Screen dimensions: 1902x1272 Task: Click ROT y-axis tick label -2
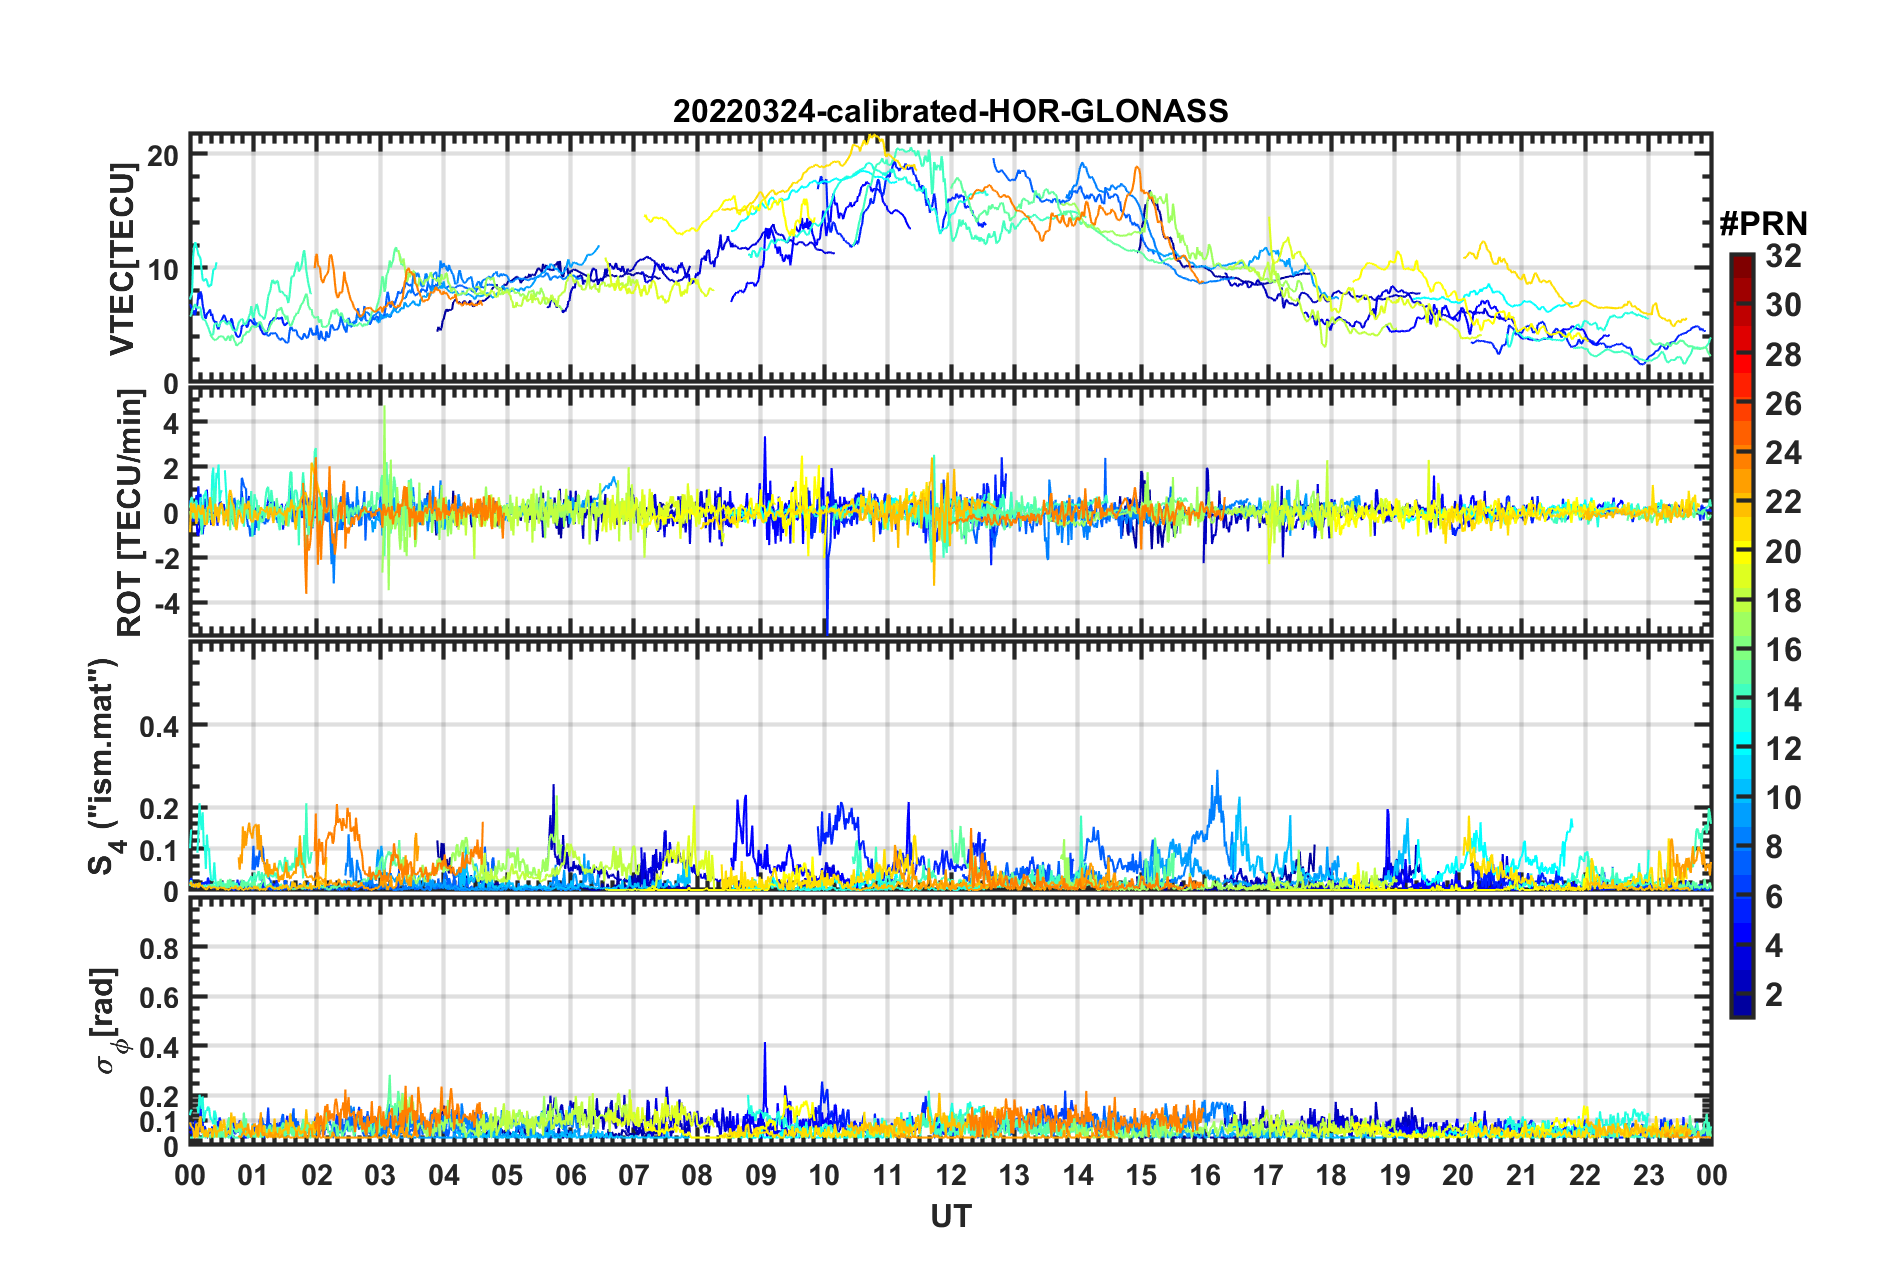166,559
